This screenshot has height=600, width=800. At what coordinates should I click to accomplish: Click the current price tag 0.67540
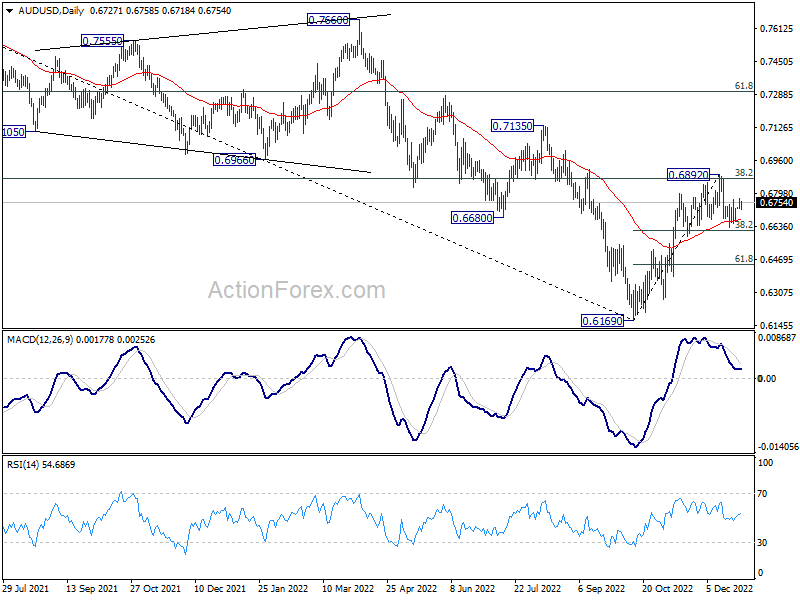click(x=776, y=202)
